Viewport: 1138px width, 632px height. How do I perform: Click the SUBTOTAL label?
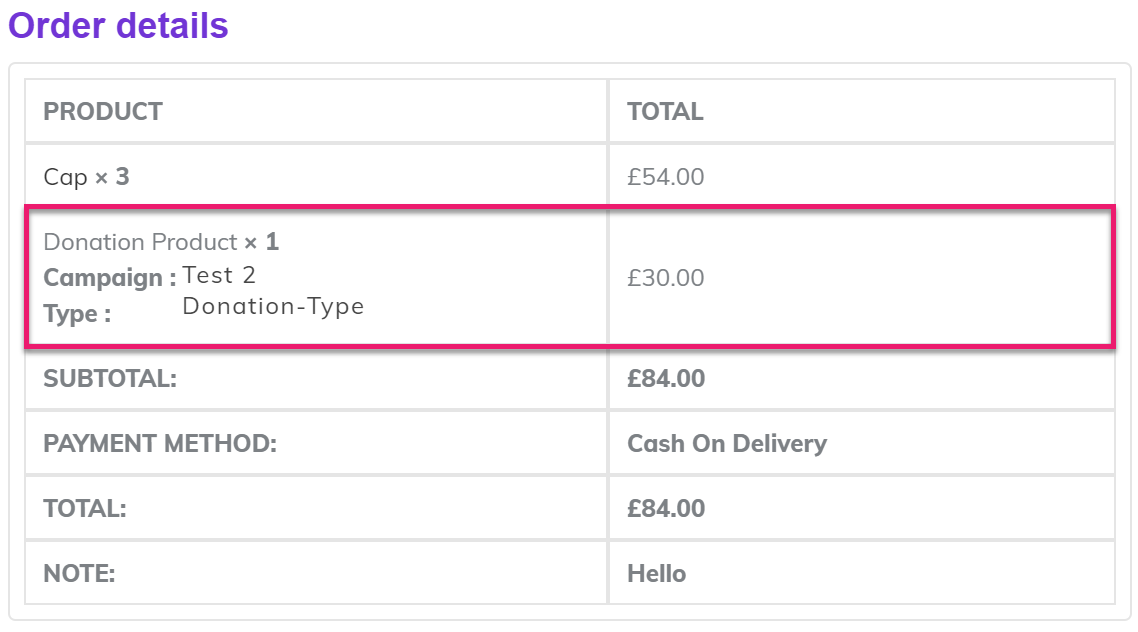point(110,379)
